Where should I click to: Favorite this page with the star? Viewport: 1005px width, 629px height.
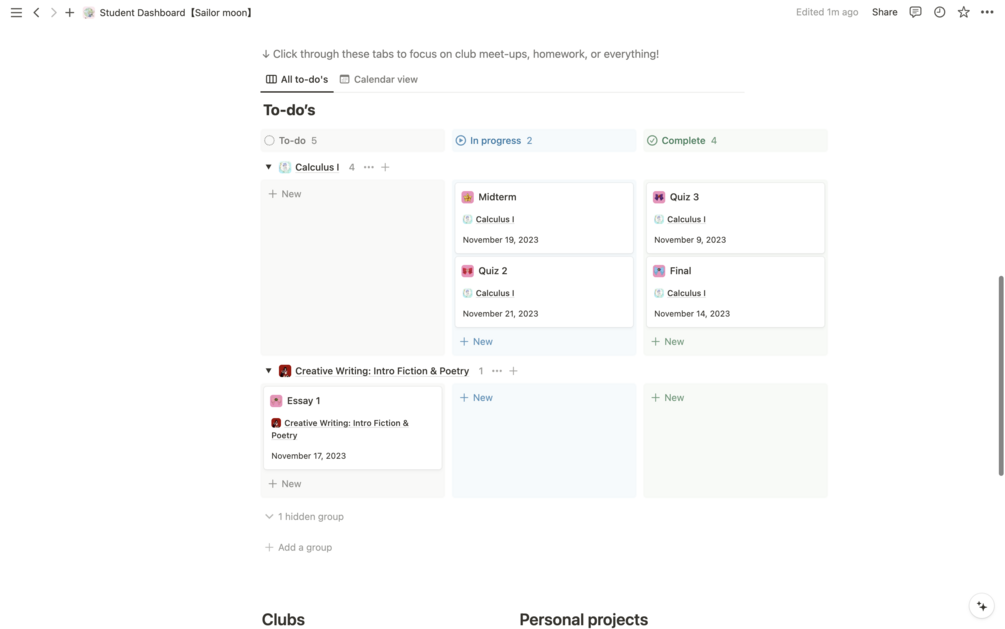(x=963, y=13)
